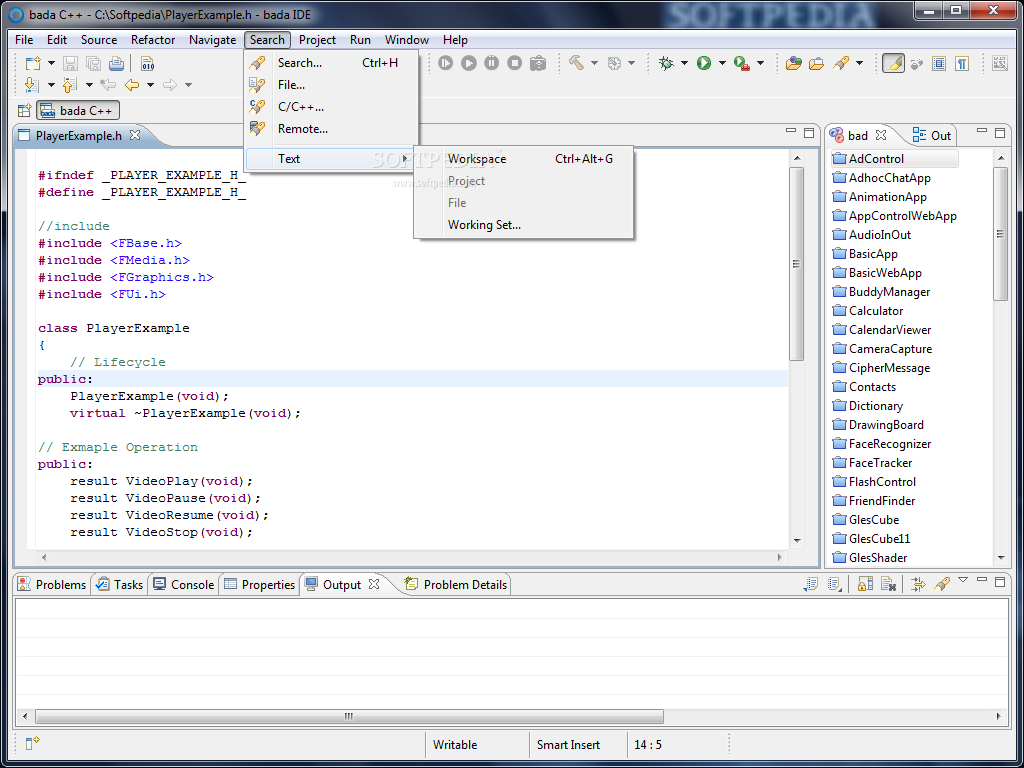Switch to the Problems tab

point(52,584)
